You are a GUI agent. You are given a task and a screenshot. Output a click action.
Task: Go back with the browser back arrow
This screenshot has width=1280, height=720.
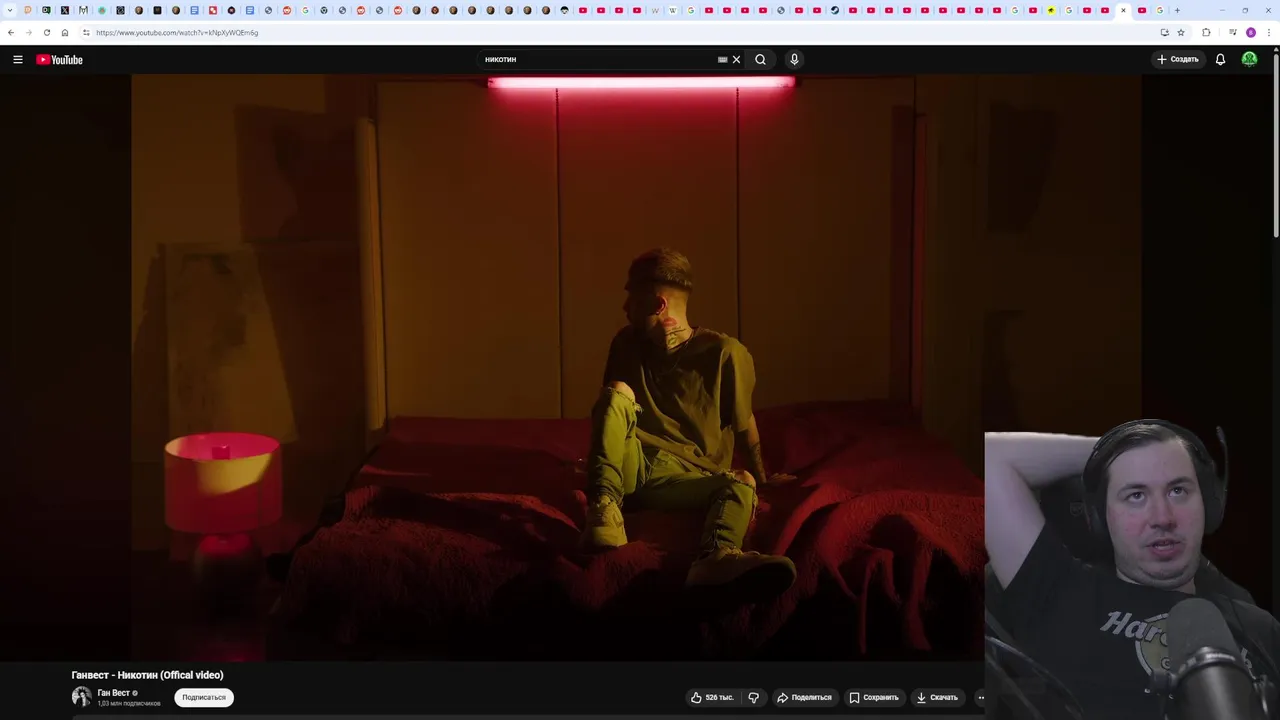11,32
